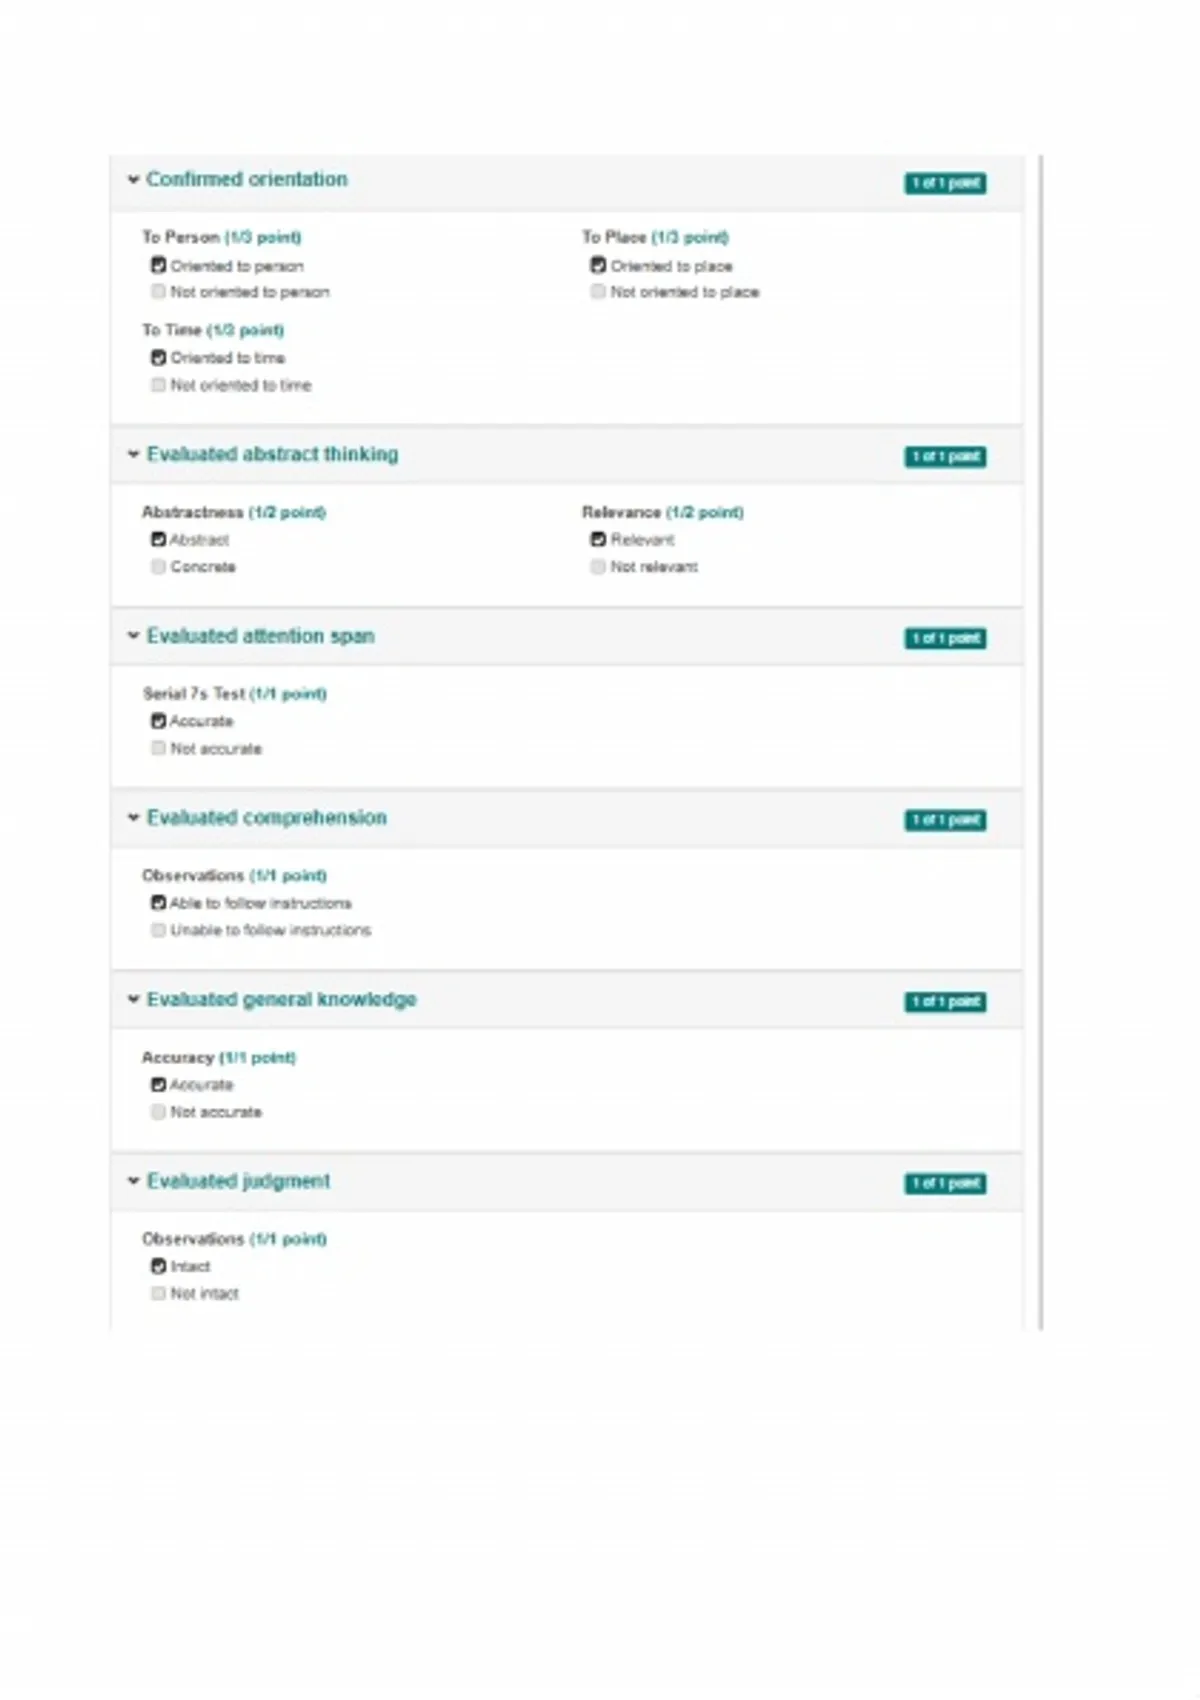Collapse the Evaluated comprehension section arrow

[133, 818]
